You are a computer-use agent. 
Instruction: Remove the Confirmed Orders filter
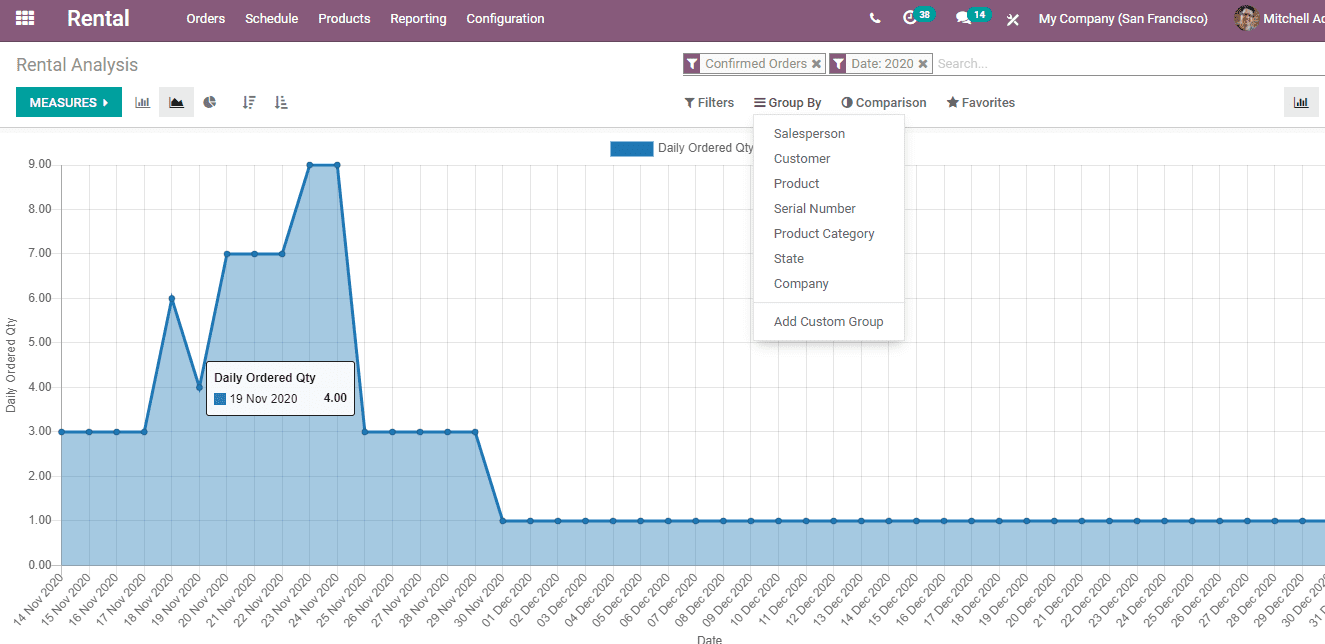click(816, 64)
